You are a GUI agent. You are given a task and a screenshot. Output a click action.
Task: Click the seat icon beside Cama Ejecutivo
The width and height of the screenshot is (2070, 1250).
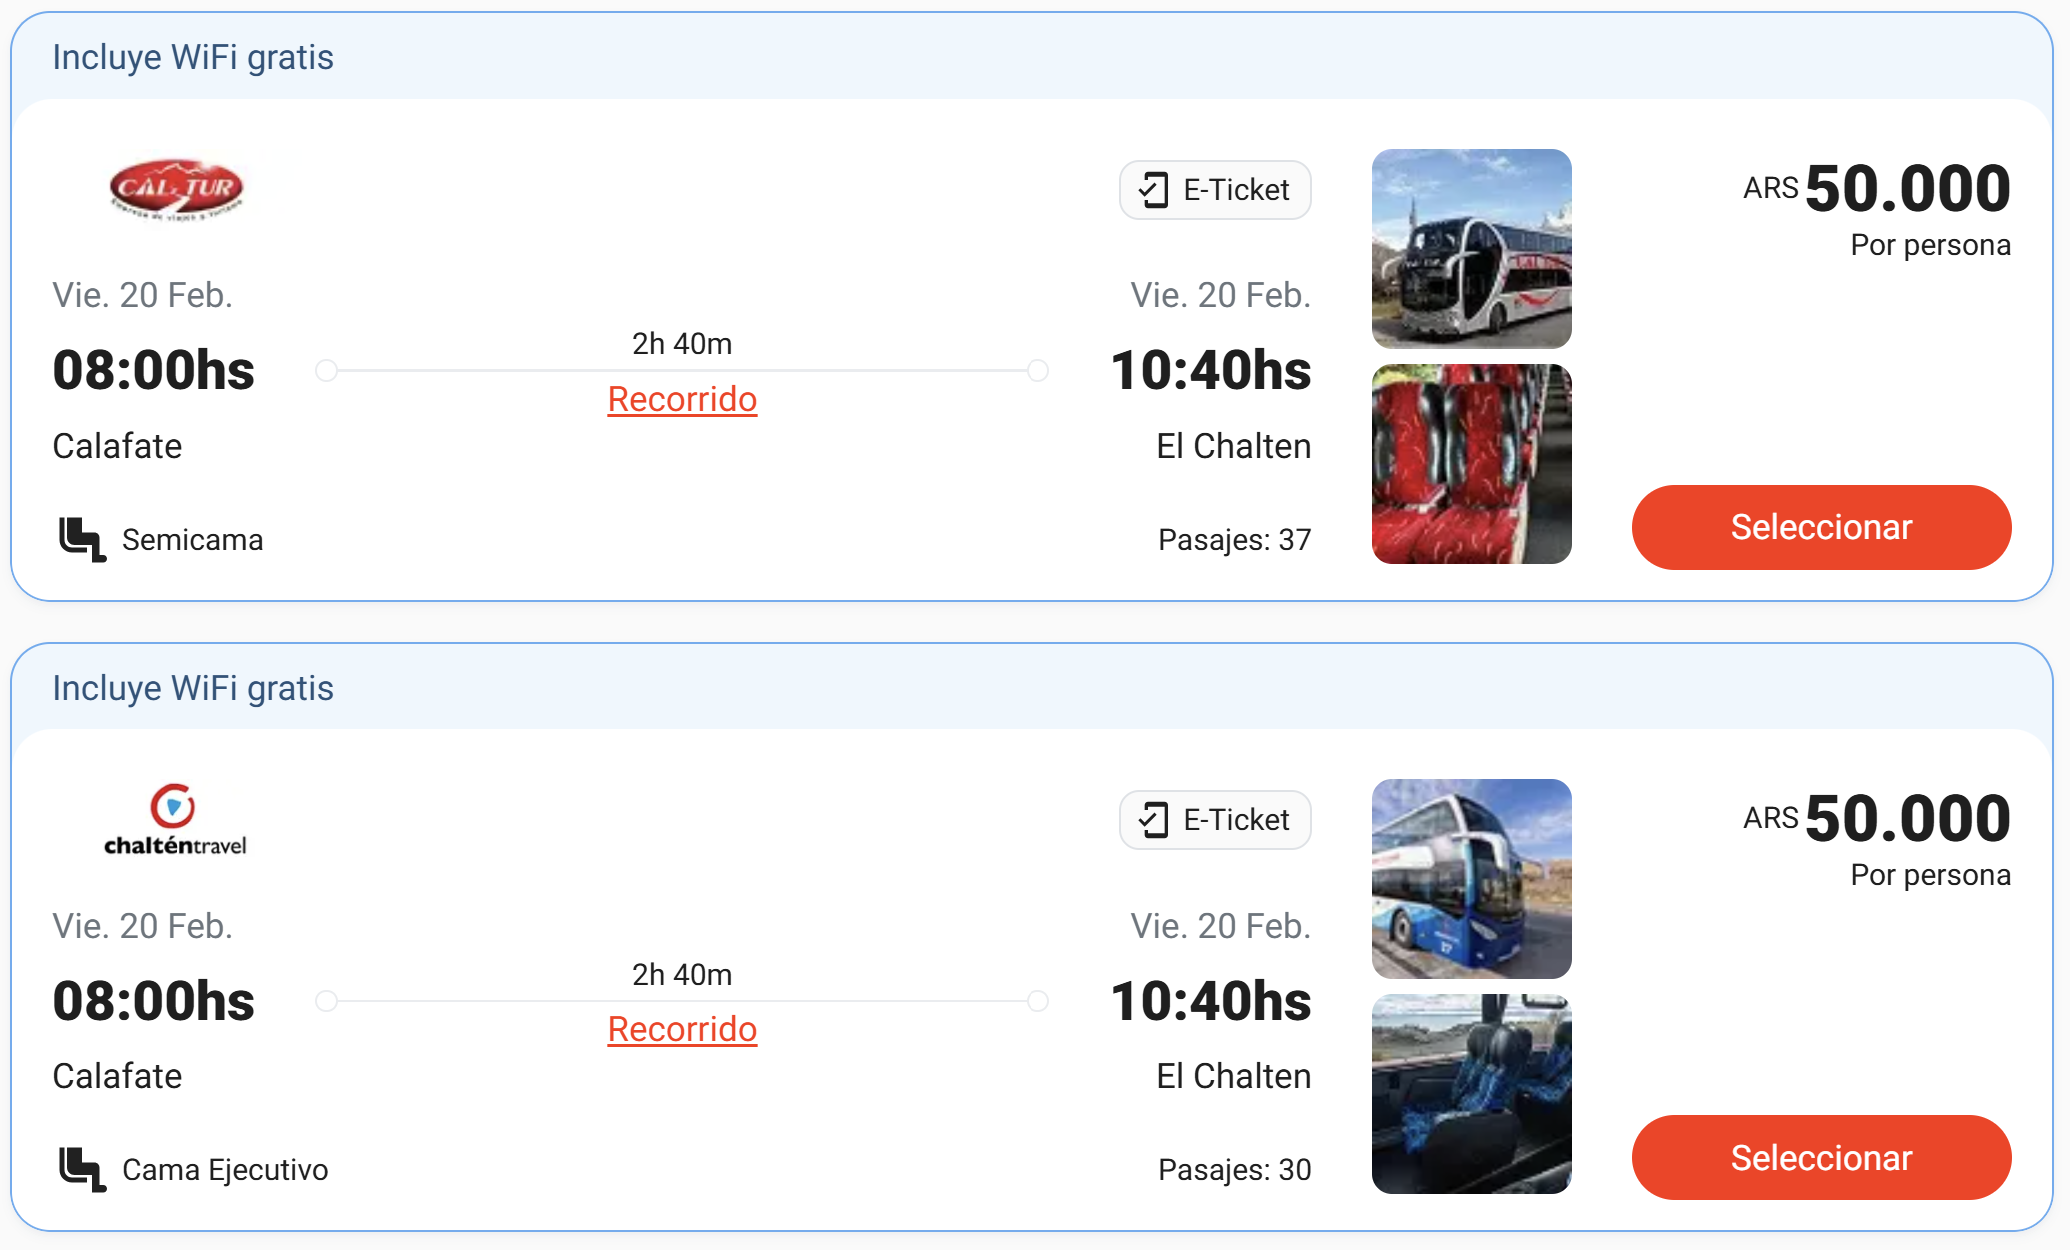tap(82, 1170)
